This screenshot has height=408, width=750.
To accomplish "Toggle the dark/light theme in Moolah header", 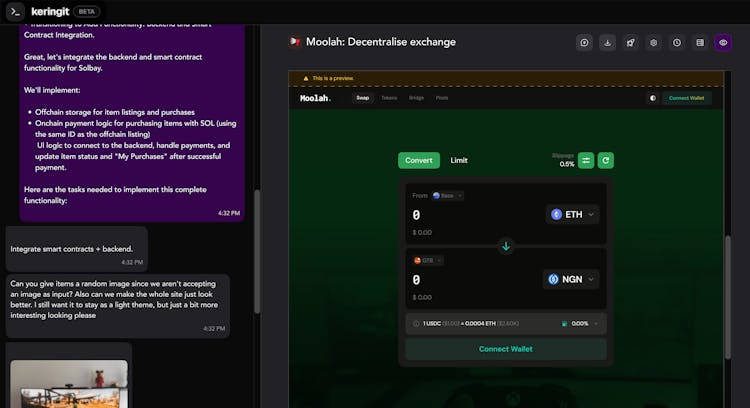I will point(652,98).
